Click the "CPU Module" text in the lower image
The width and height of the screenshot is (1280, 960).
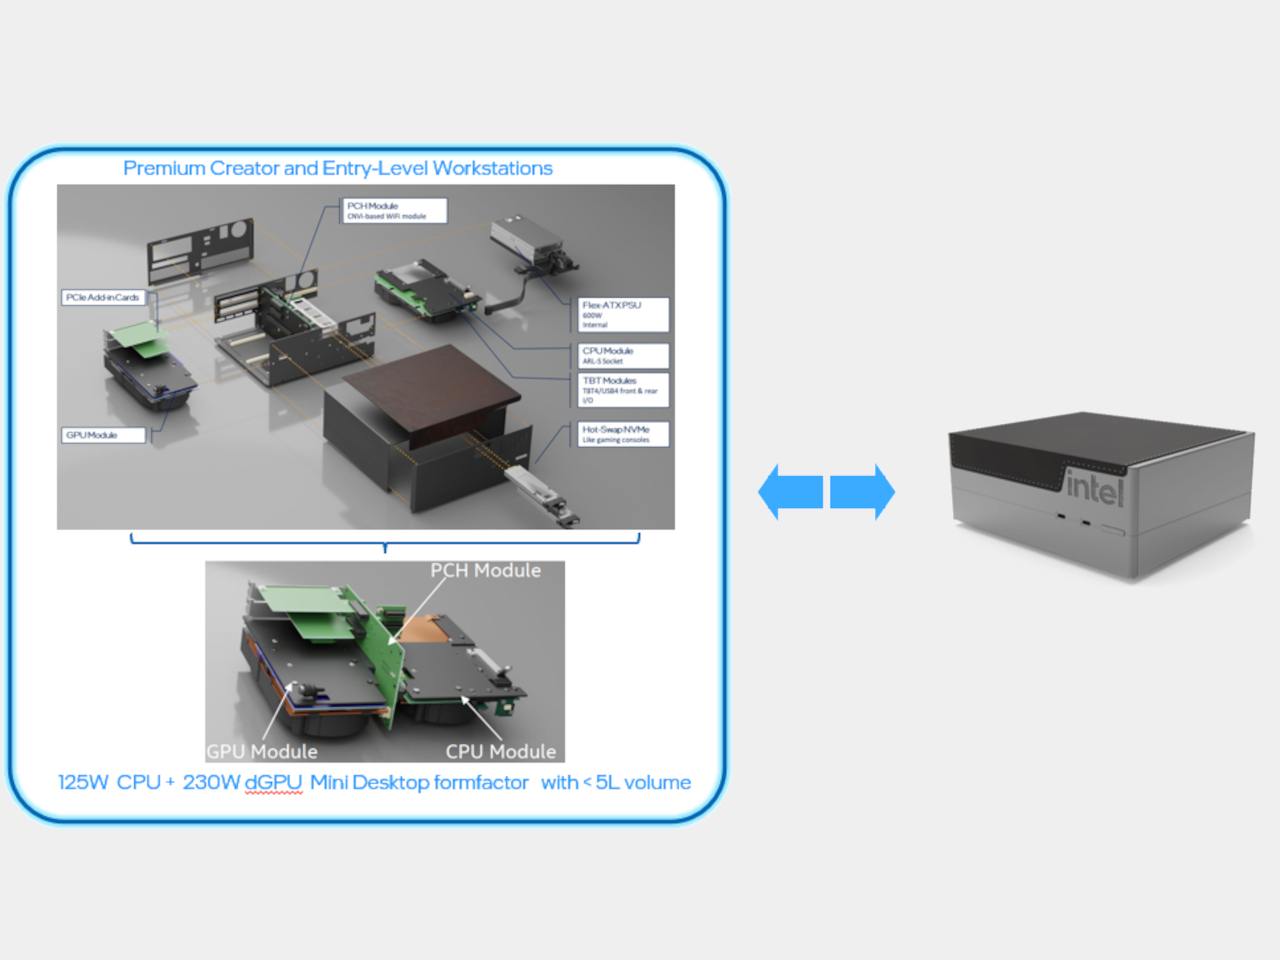[x=500, y=751]
